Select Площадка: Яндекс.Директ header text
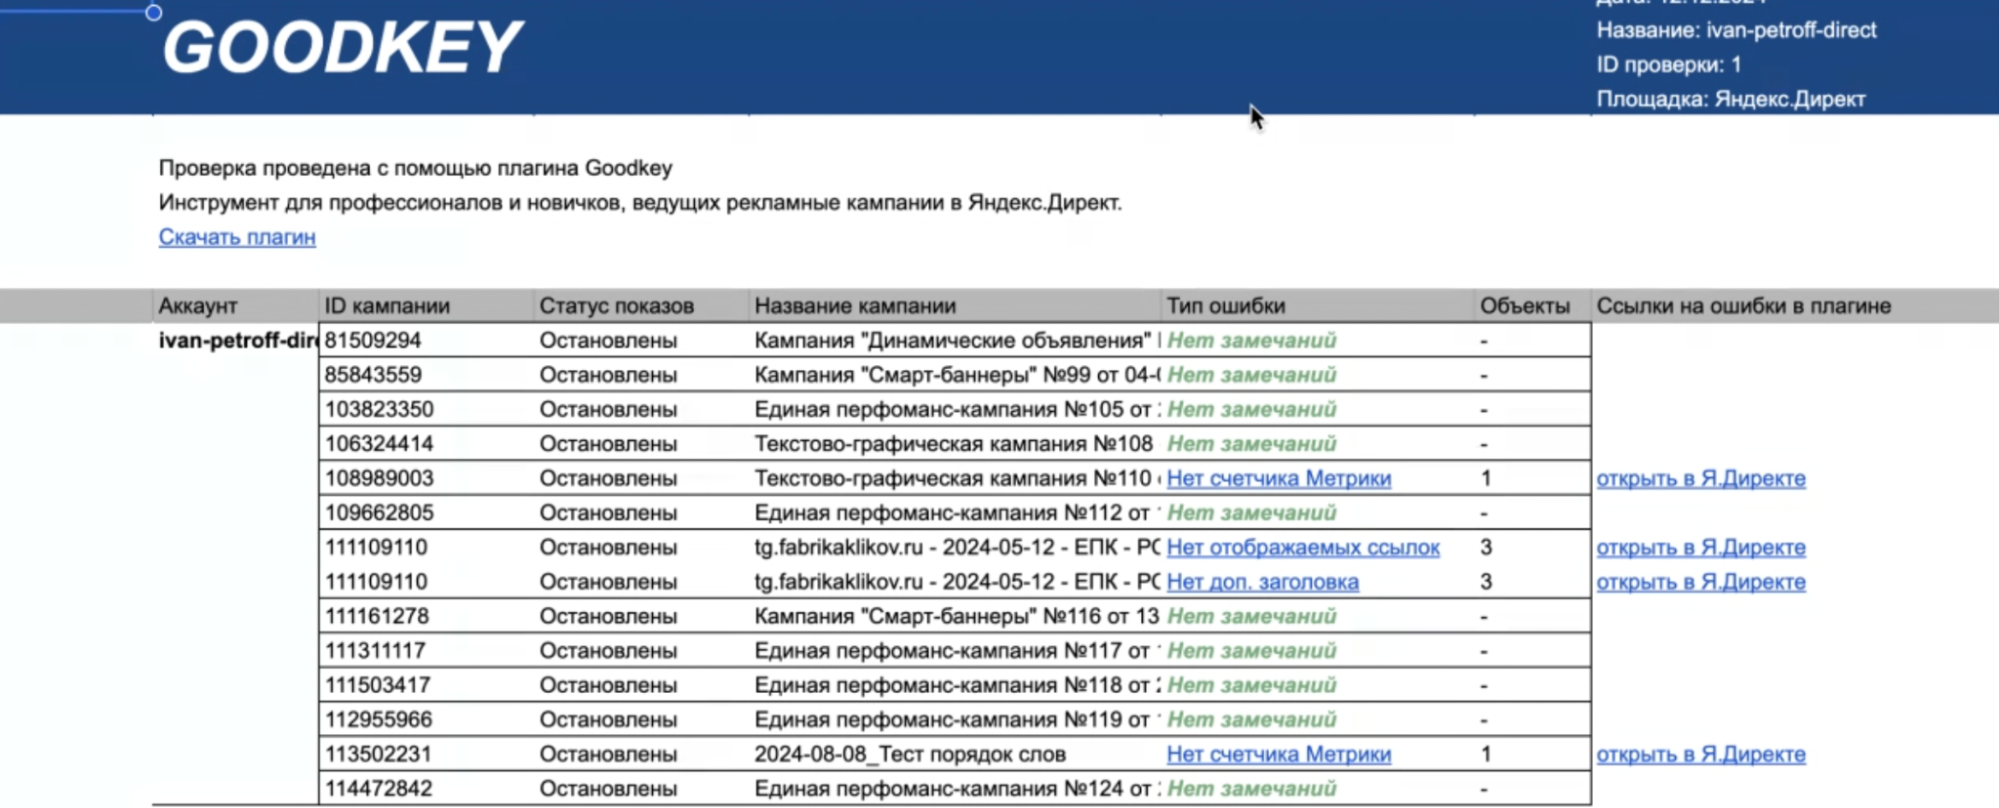1999x808 pixels. 1730,99
